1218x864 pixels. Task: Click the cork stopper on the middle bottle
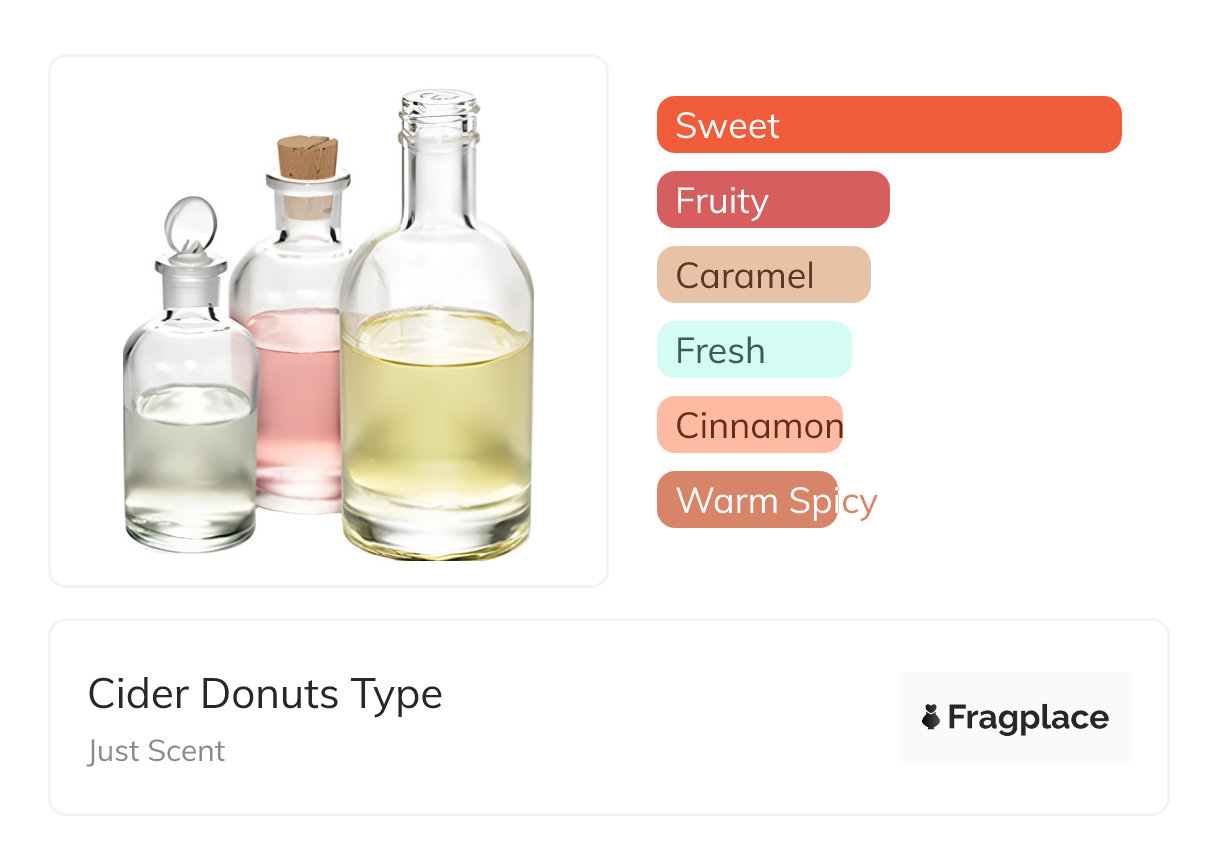(307, 157)
